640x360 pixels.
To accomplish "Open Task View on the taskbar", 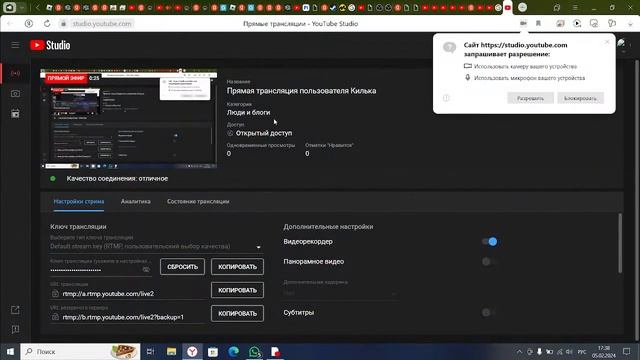I will pos(150,351).
